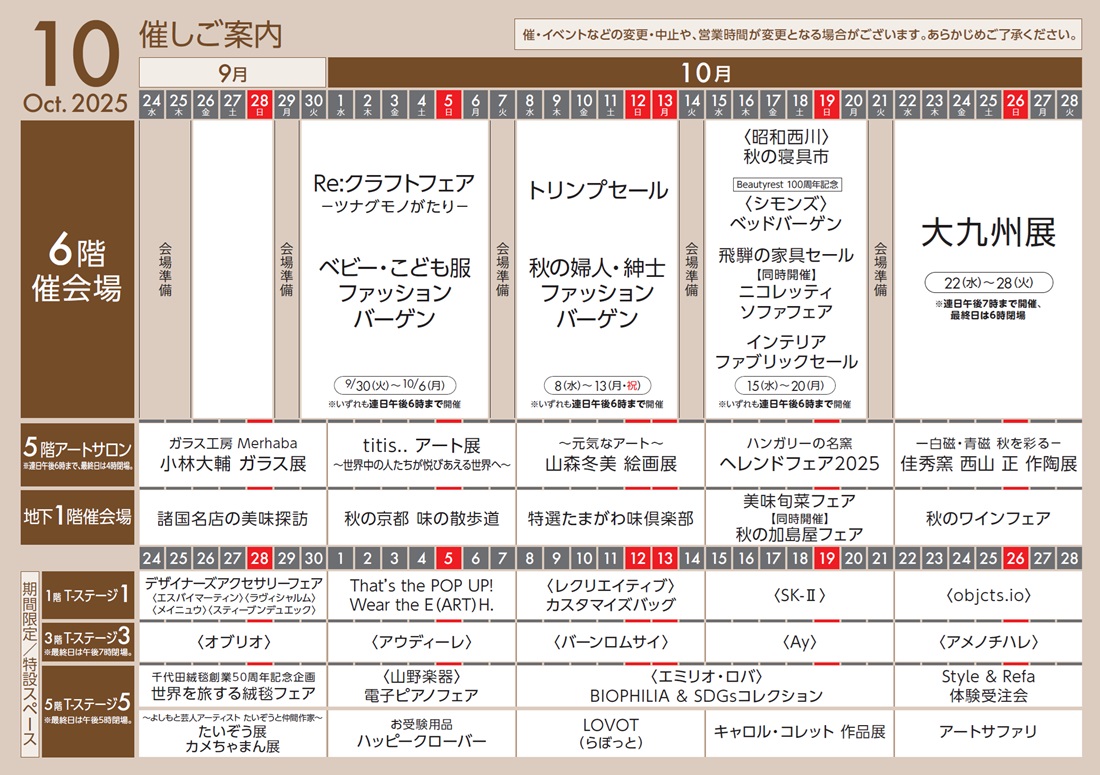Select the ヘレンドフェア2025 entry

tap(799, 463)
